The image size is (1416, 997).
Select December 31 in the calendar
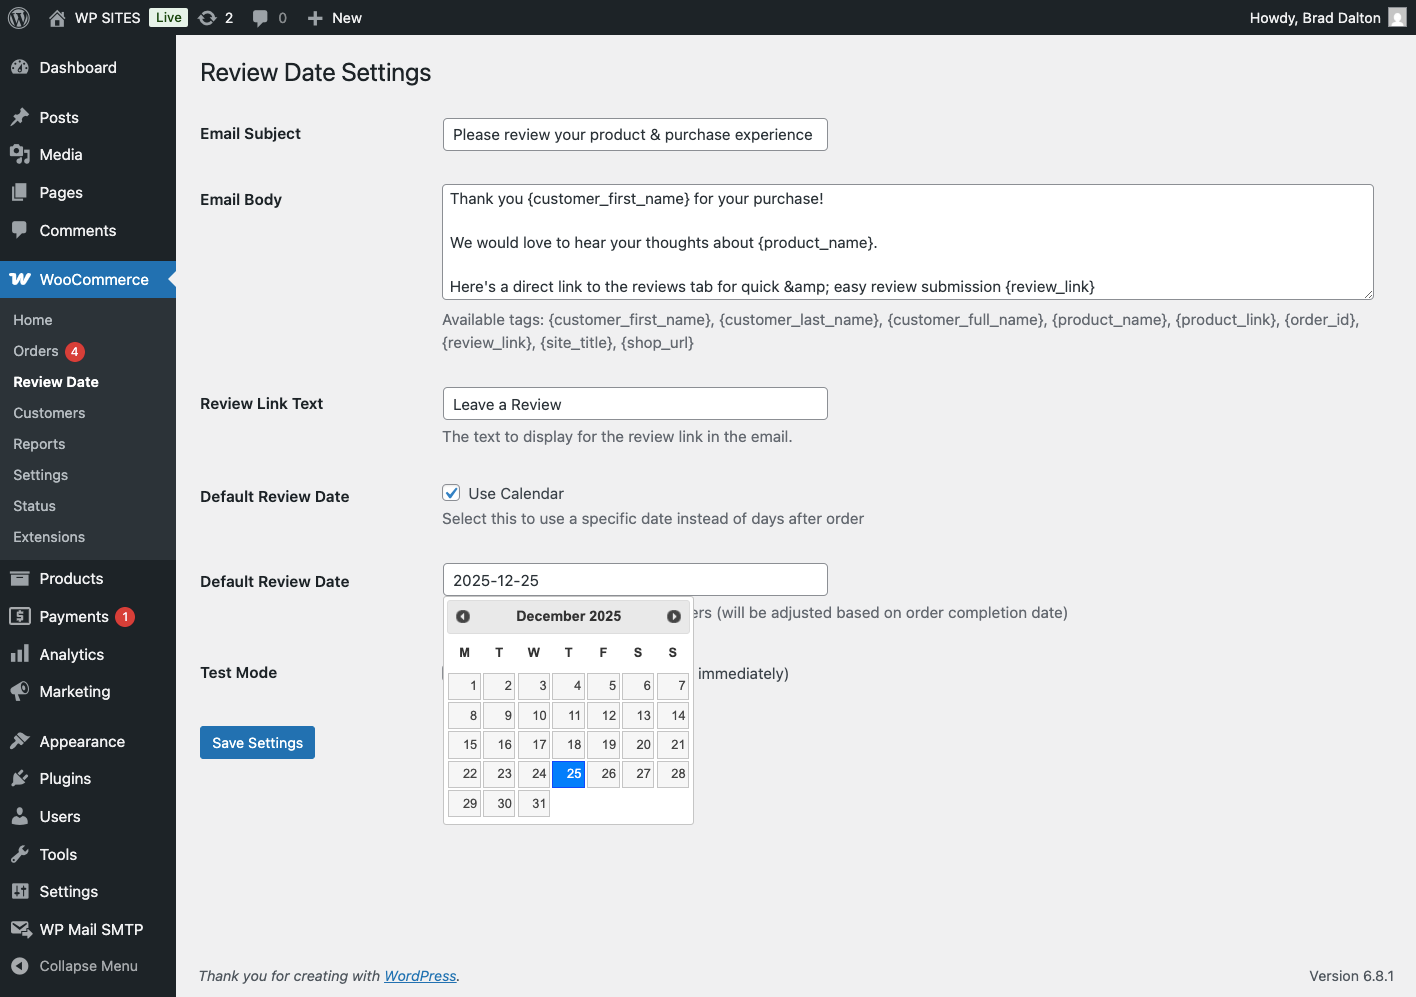[x=534, y=803]
